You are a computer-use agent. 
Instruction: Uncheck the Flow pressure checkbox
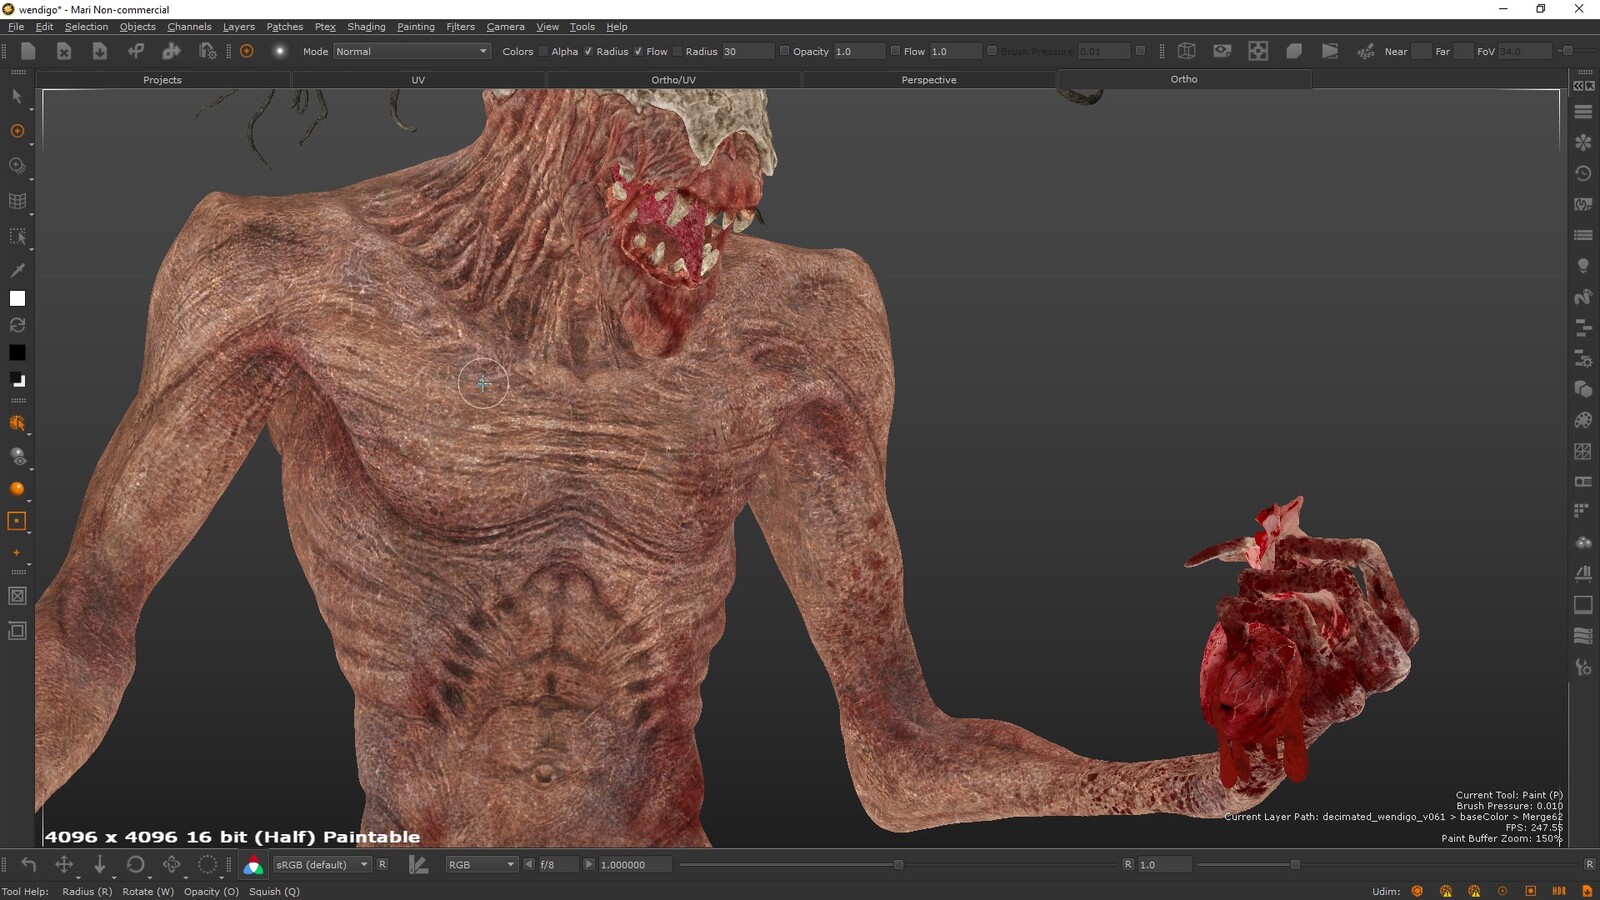click(x=638, y=51)
